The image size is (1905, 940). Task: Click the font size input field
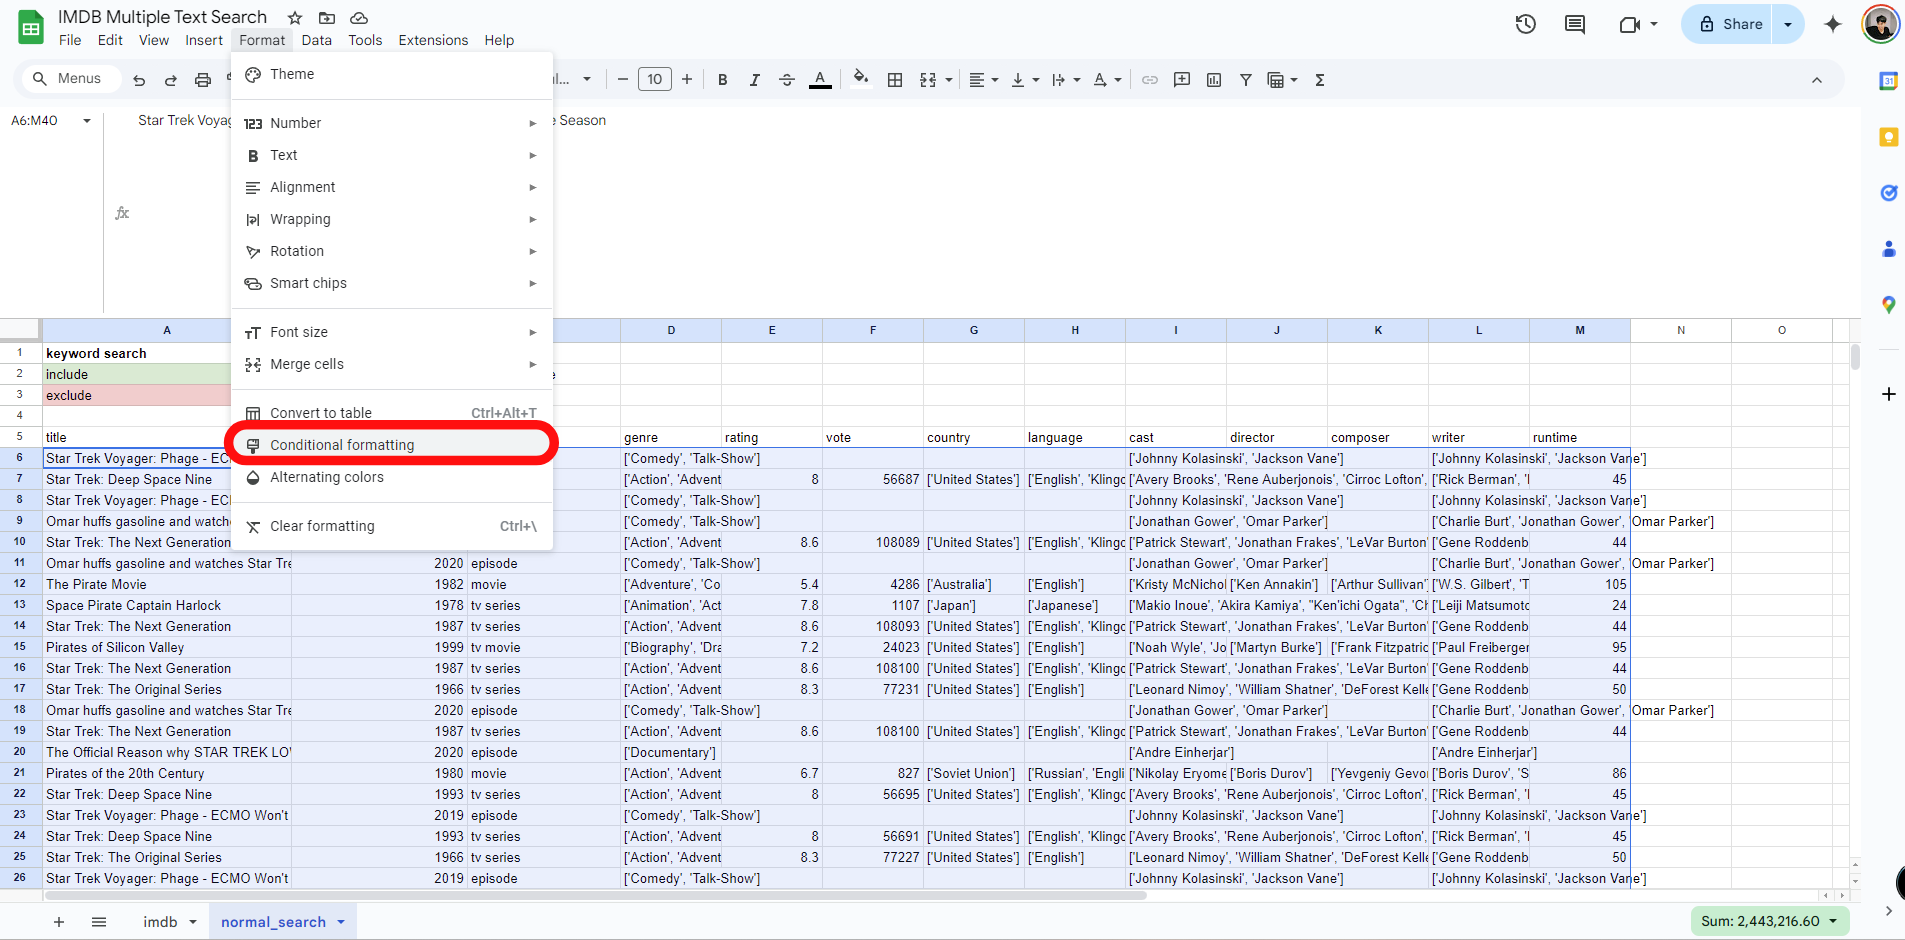point(655,80)
